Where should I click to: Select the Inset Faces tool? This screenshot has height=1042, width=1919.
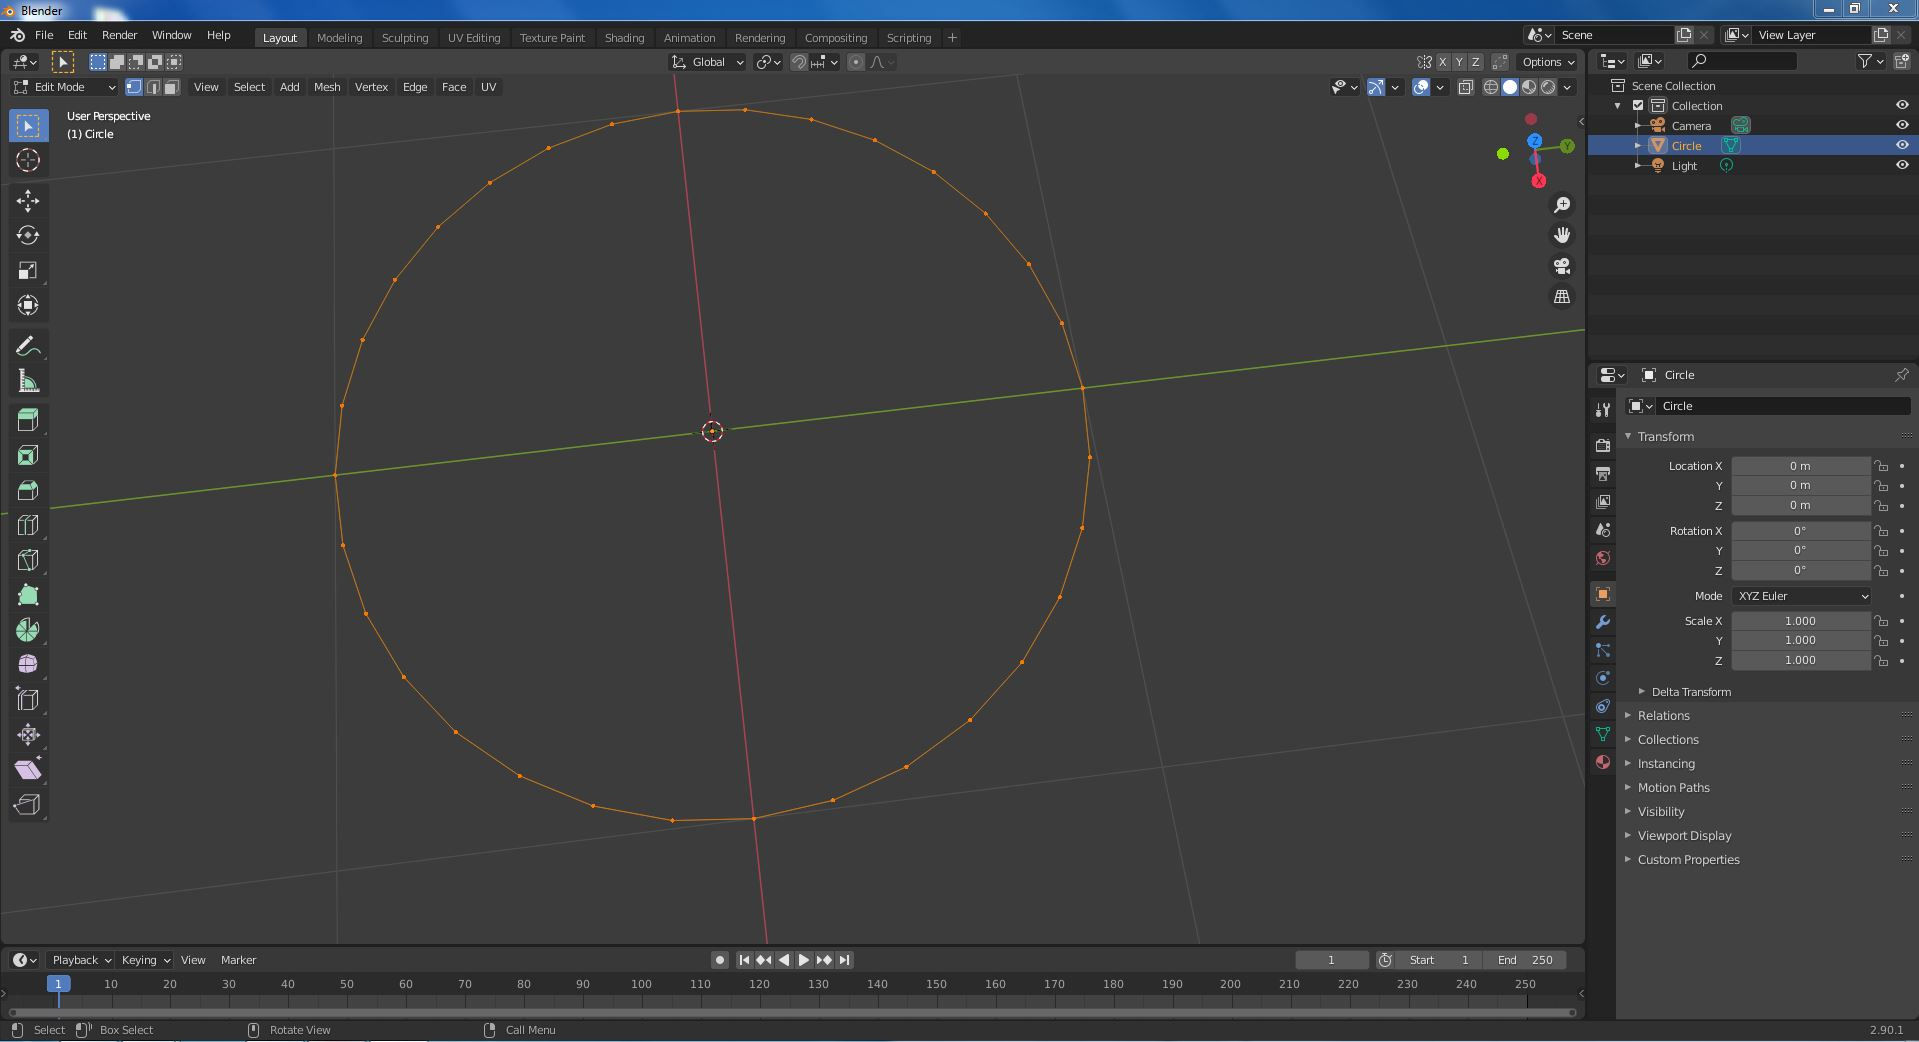pos(28,456)
